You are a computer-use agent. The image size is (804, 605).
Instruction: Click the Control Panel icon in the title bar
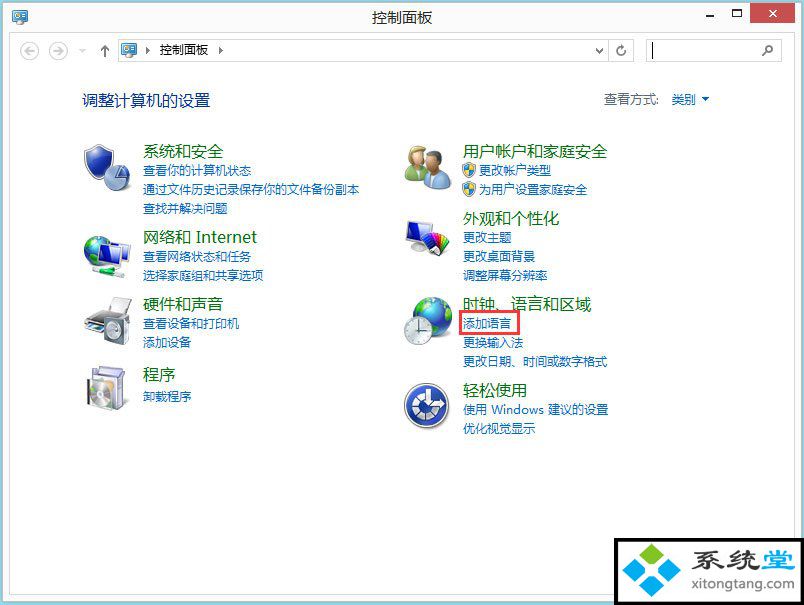(19, 17)
